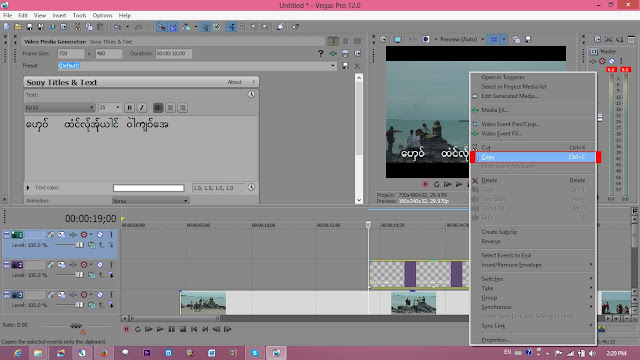Click the Copy toolbar icon
This screenshot has height=360, width=640.
pyautogui.click(x=89, y=27)
